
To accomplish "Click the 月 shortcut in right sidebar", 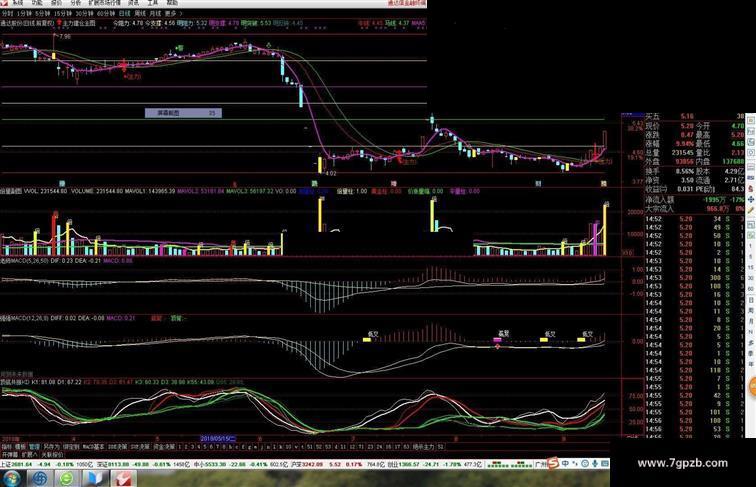I will pos(751,321).
